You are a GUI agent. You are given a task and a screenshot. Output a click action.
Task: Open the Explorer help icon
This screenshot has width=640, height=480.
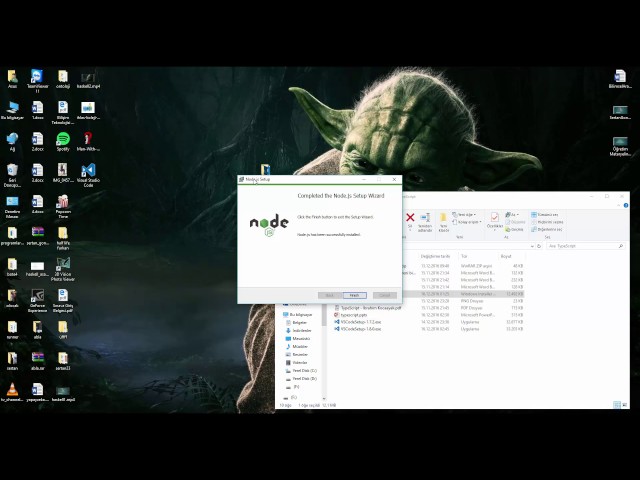click(x=626, y=205)
